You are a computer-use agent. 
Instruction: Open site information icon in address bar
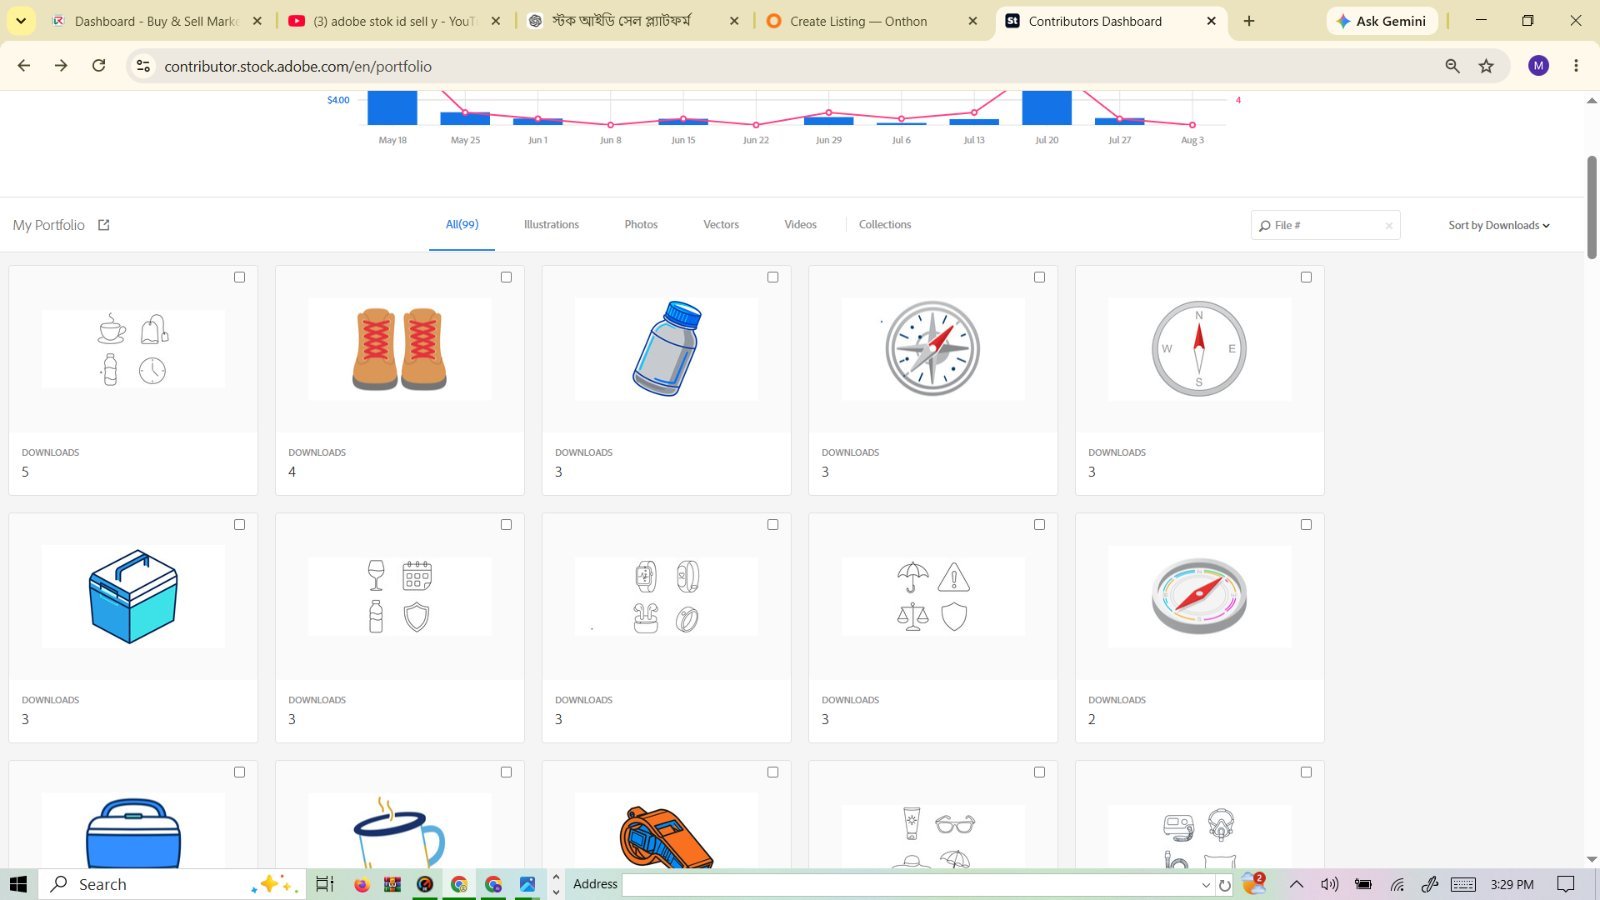143,66
